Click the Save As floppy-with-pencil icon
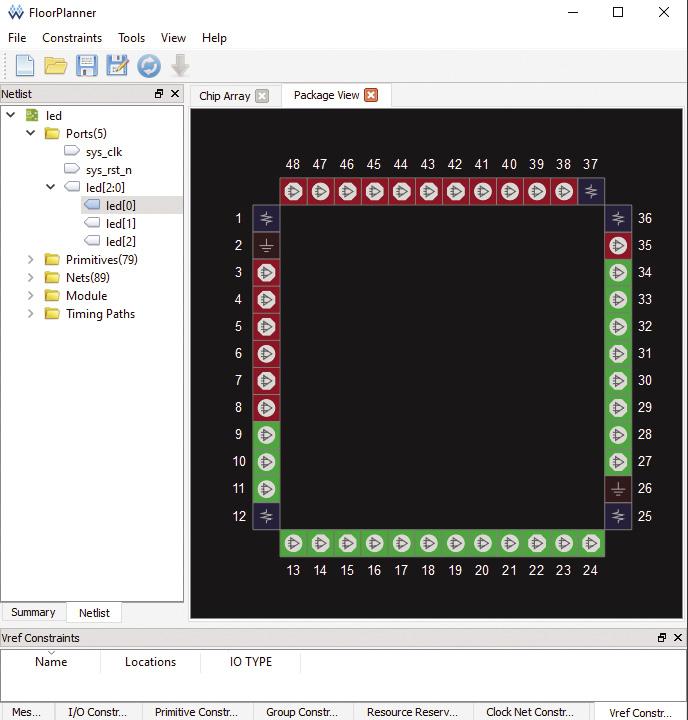The image size is (688, 720). (117, 65)
